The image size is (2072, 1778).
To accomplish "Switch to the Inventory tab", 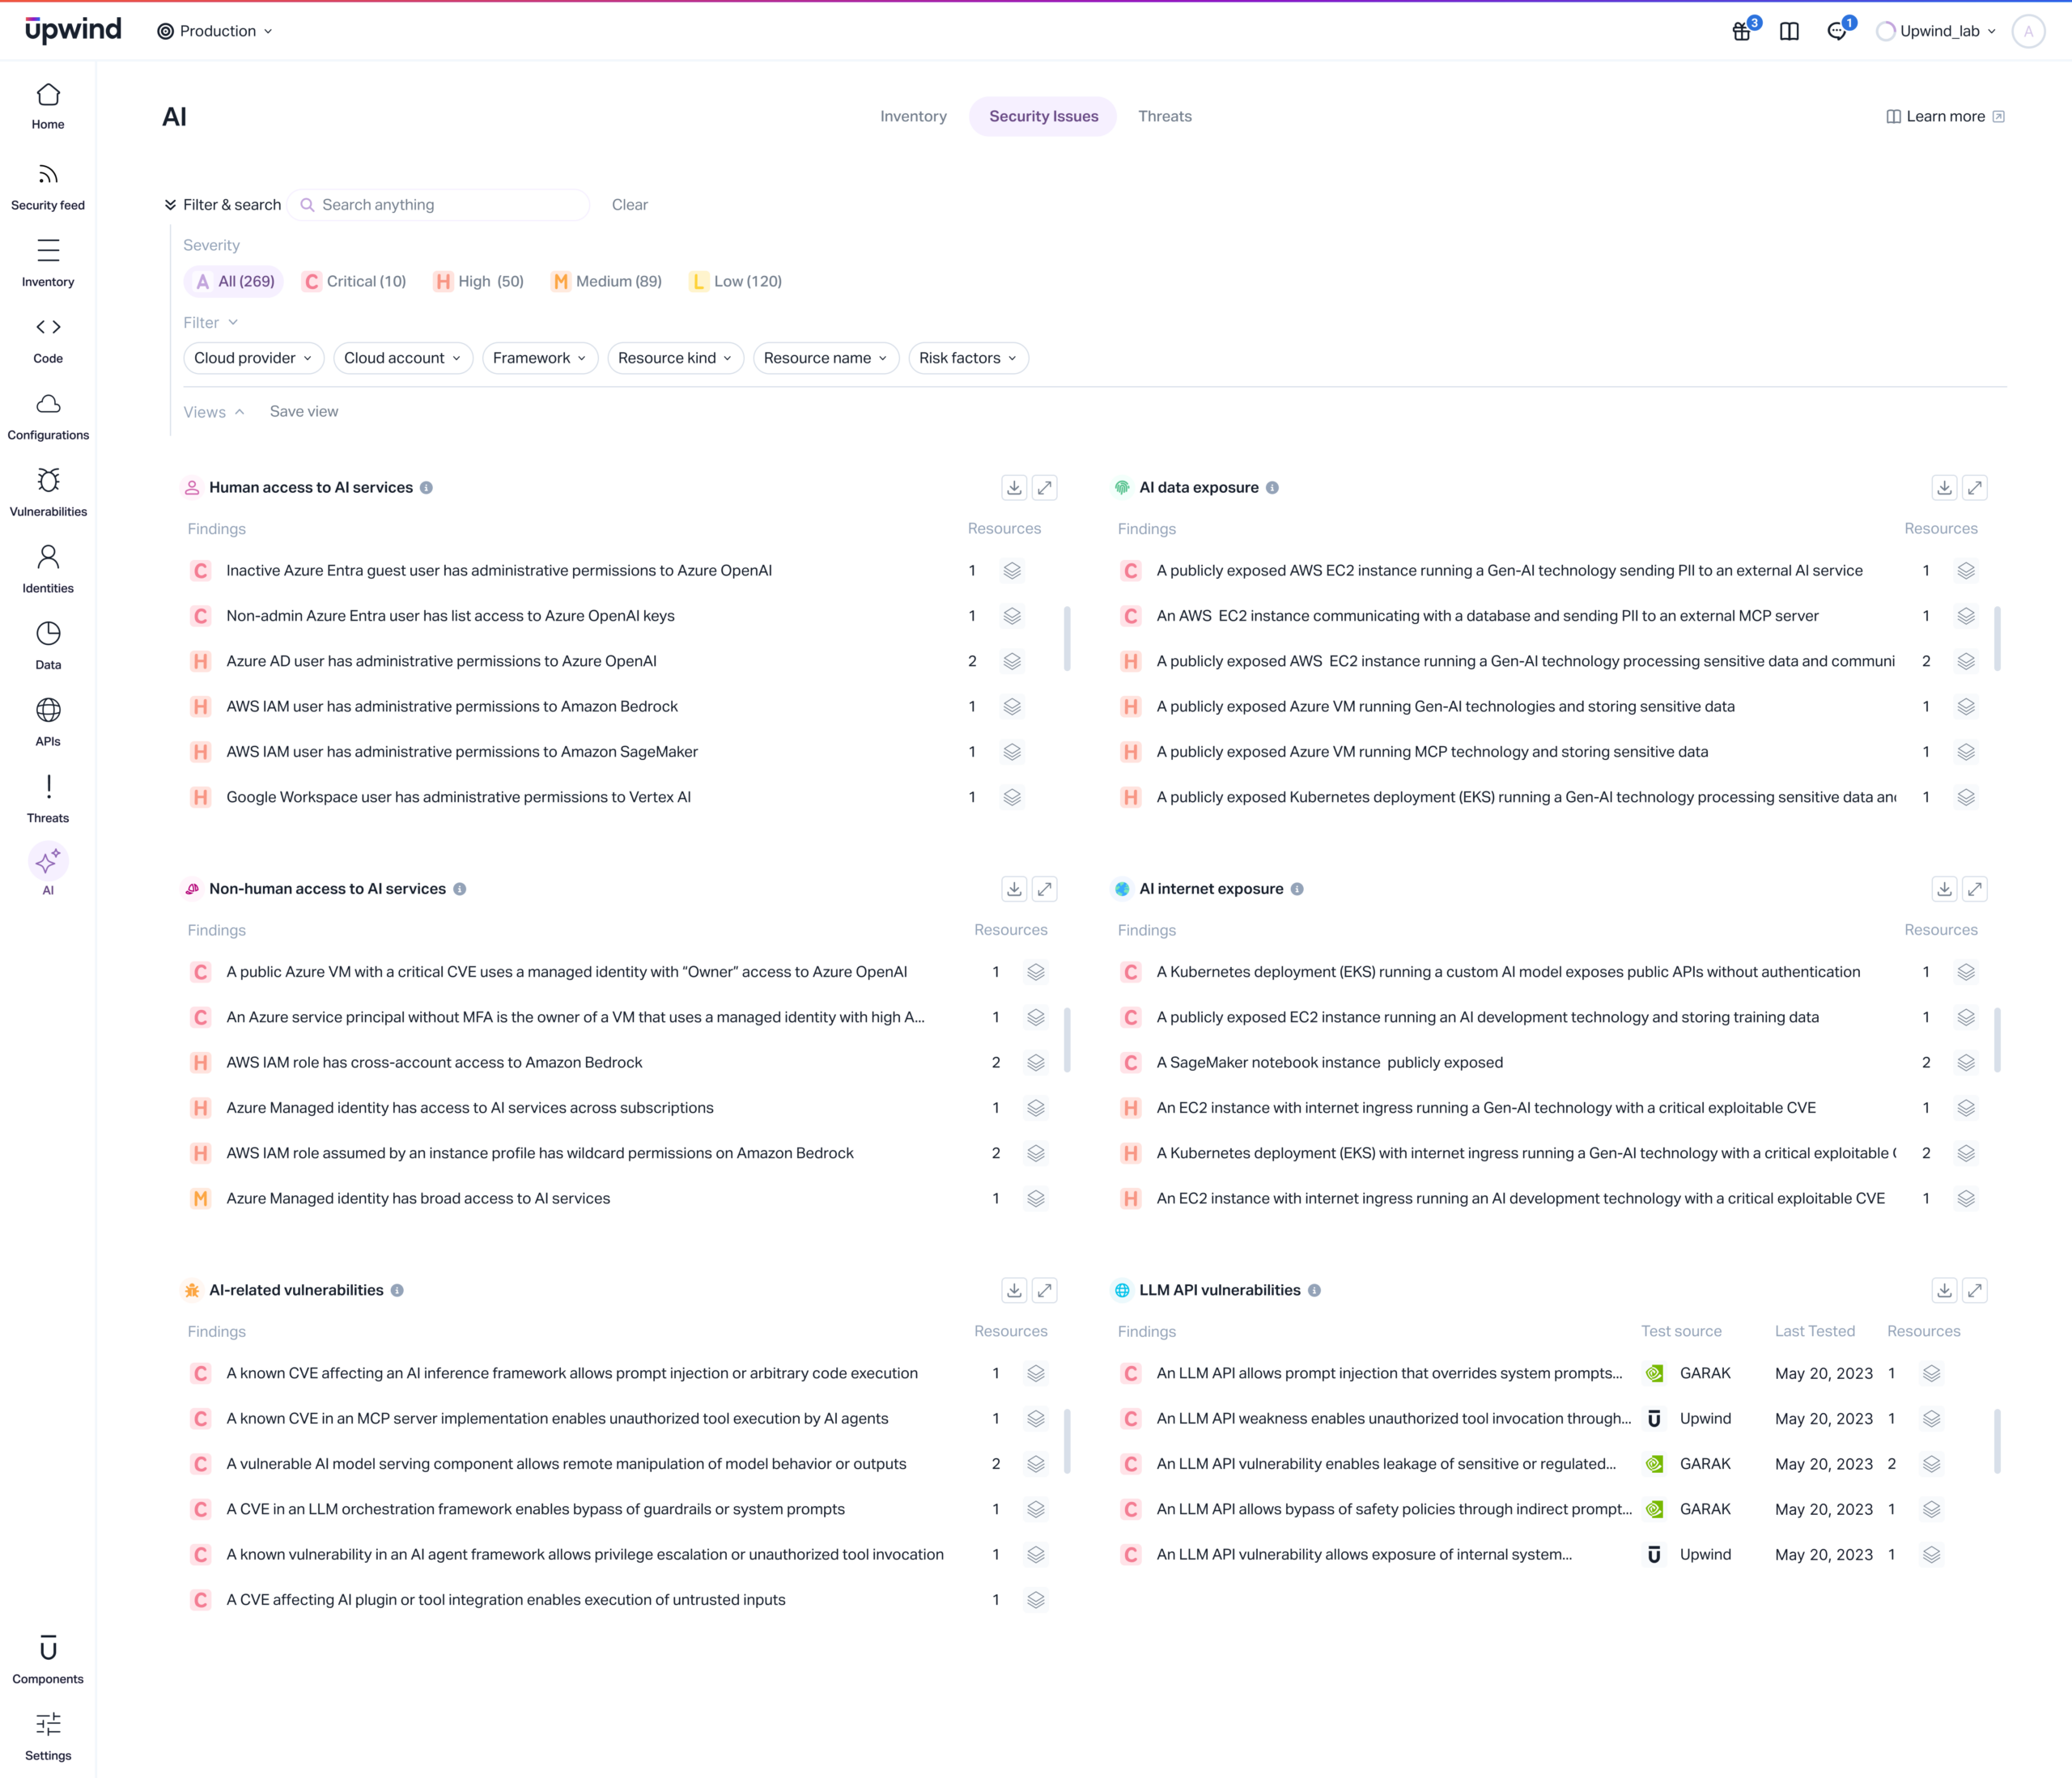I will [913, 116].
